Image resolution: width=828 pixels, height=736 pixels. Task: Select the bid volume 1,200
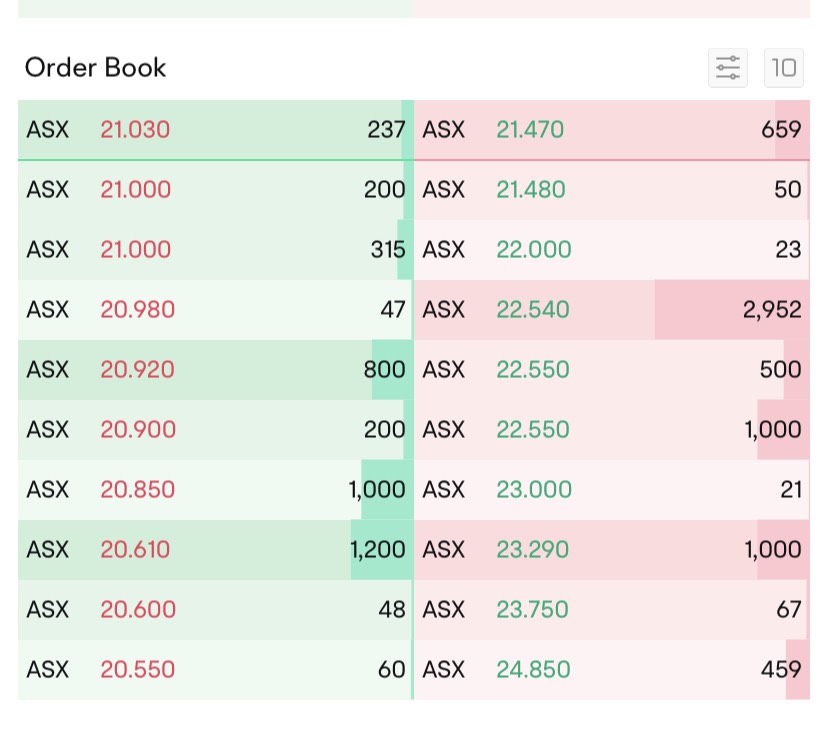pos(378,549)
